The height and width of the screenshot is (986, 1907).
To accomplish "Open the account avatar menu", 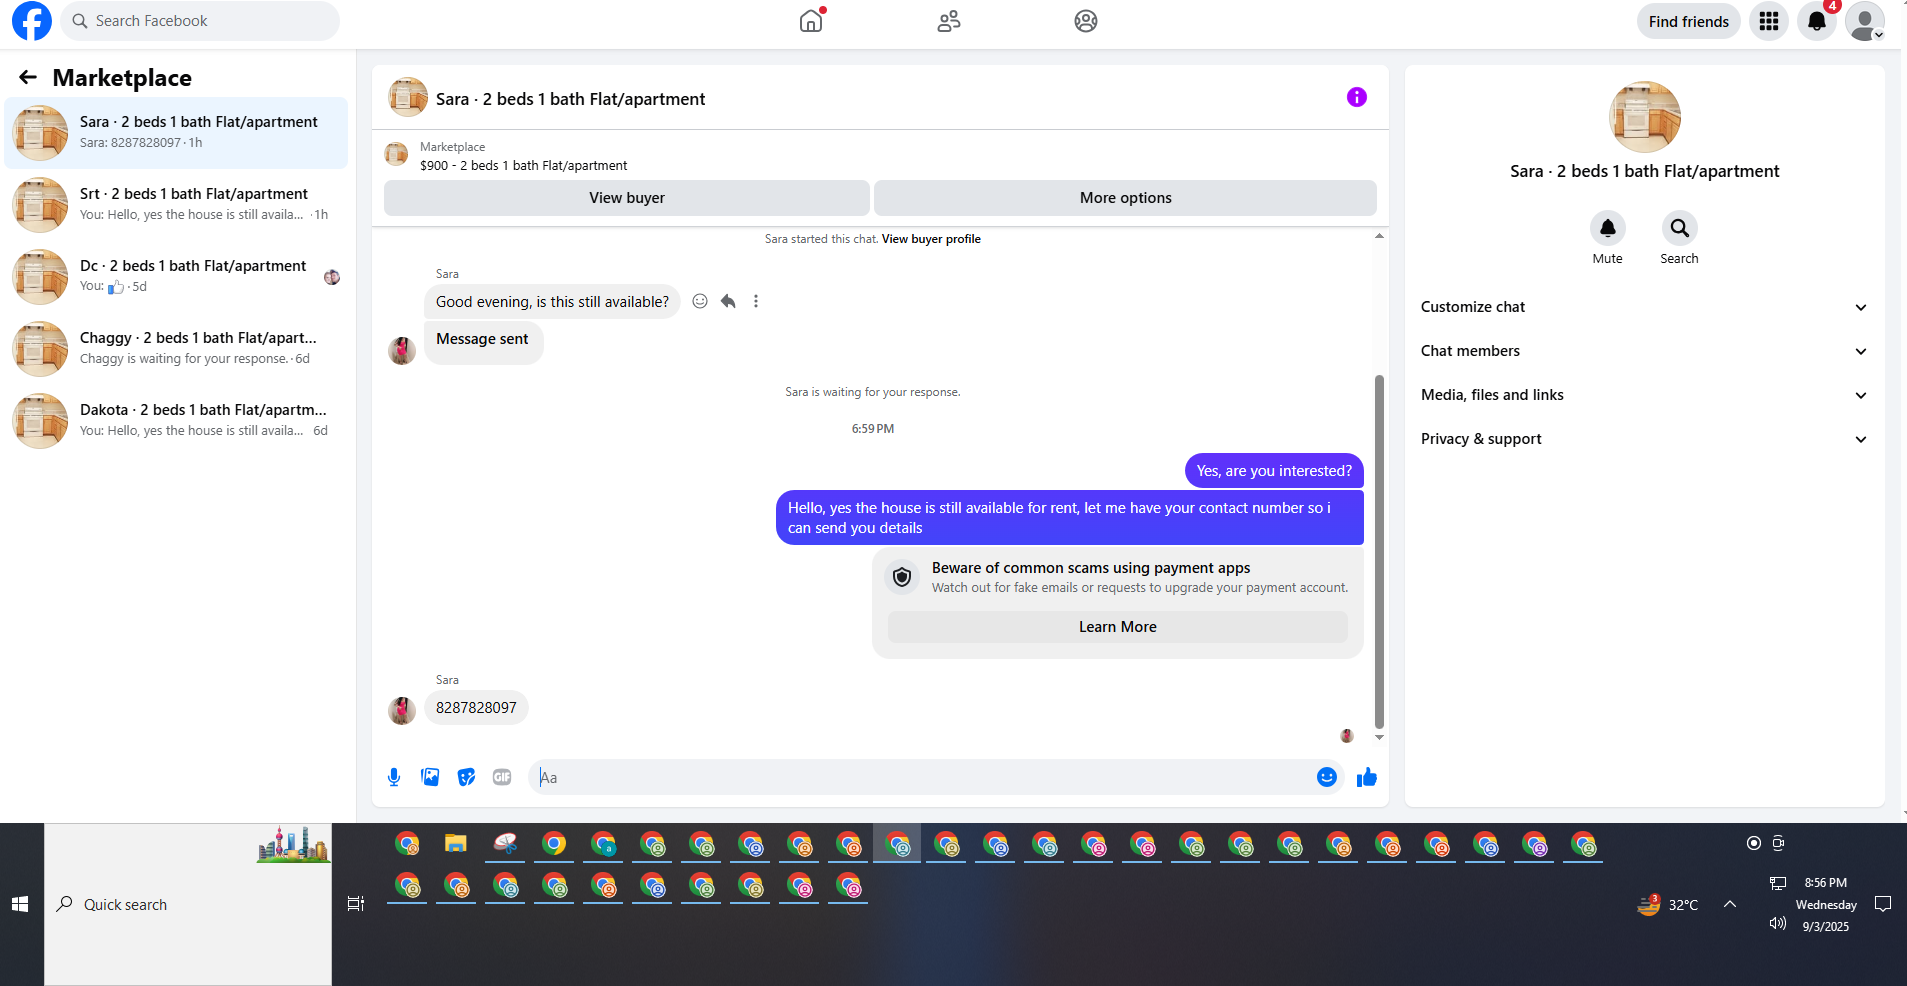I will (x=1865, y=21).
